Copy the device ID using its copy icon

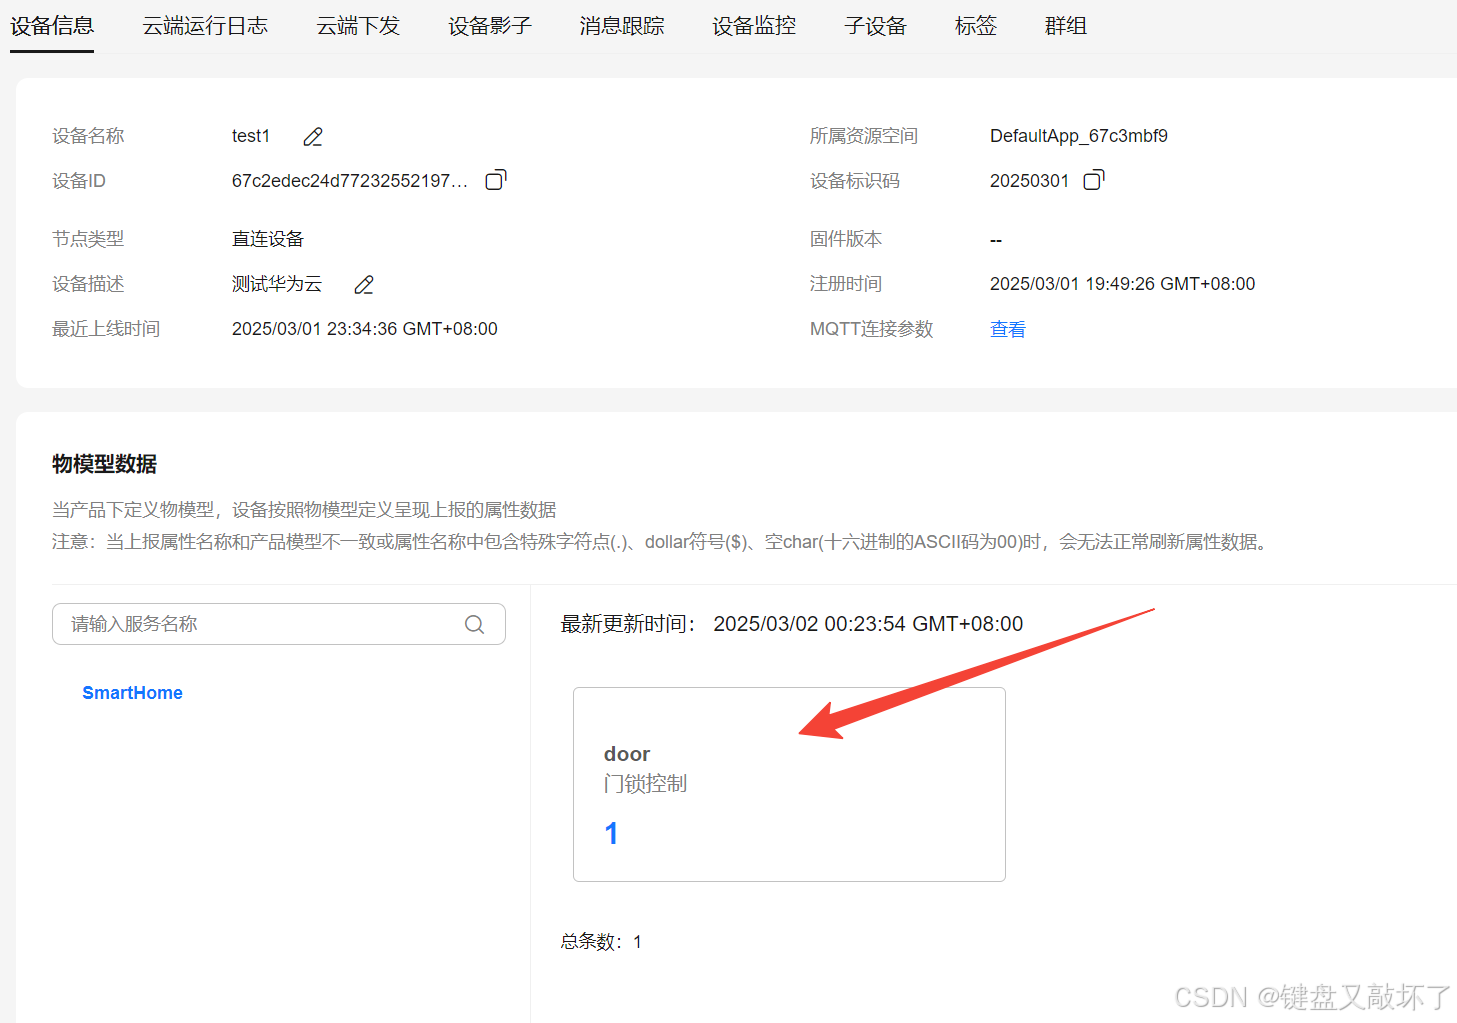[494, 180]
